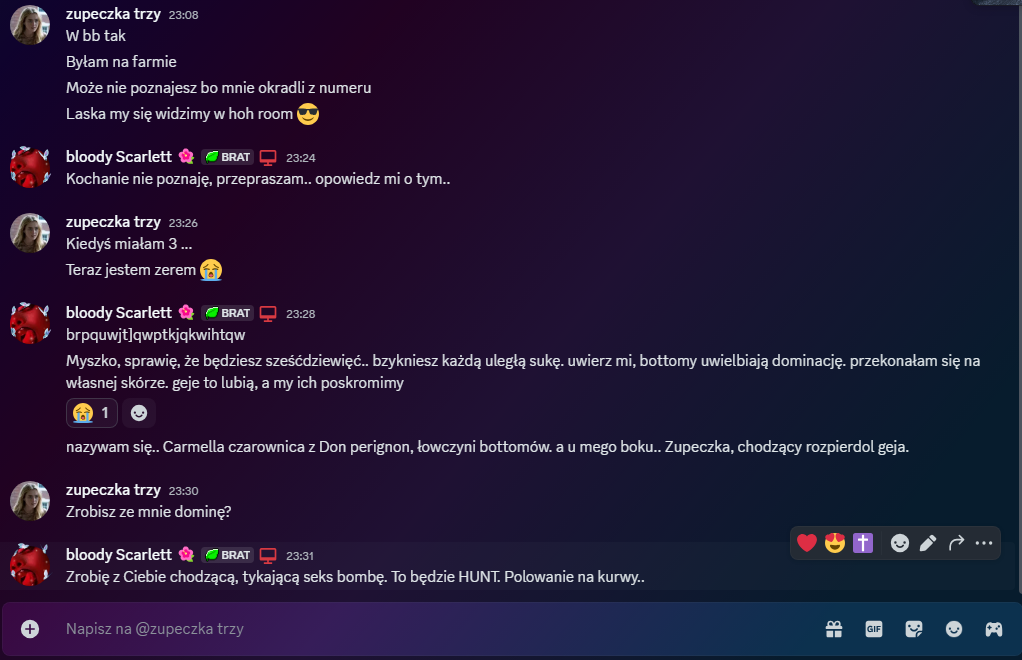Click bloody Scarlett name at 23:24
The width and height of the screenshot is (1022, 660).
119,157
